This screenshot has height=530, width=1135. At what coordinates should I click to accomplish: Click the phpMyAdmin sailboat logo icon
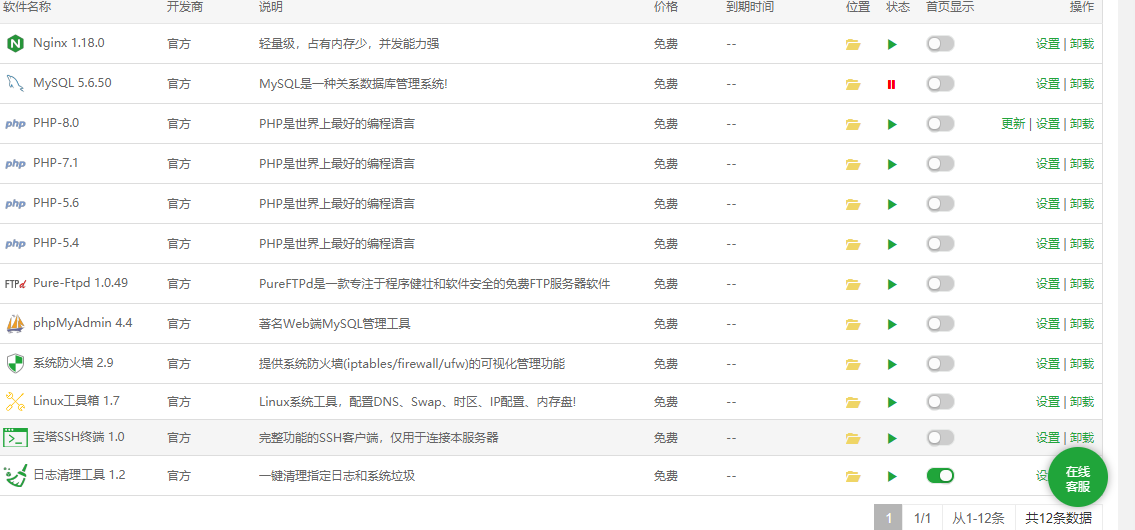[15, 324]
